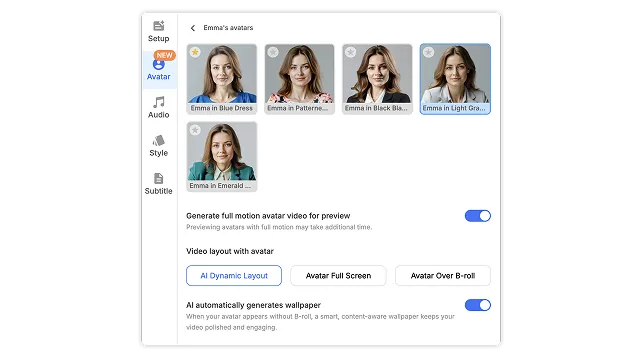Favorite the star on Emma in Black Blazer
The height and width of the screenshot is (360, 640).
coord(351,52)
